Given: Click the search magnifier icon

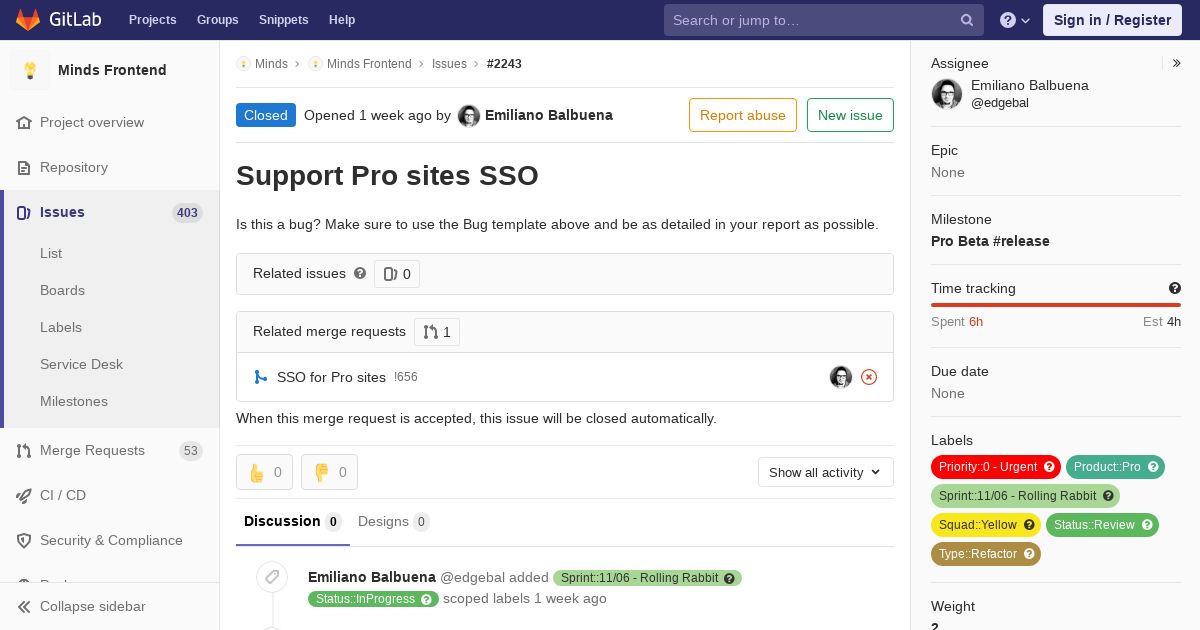Looking at the screenshot, I should 967,20.
